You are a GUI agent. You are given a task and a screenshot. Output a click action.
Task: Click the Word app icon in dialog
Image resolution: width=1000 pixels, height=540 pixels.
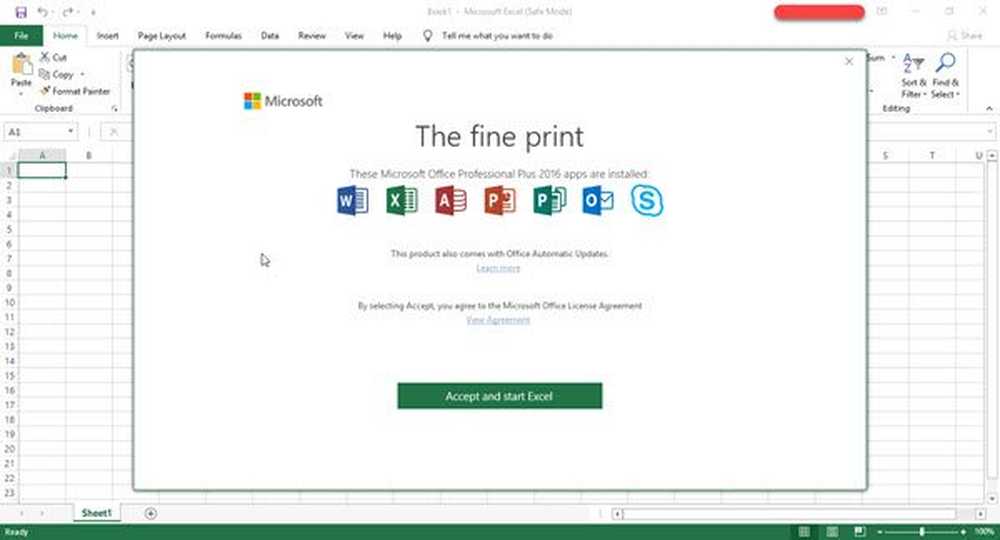pyautogui.click(x=353, y=201)
